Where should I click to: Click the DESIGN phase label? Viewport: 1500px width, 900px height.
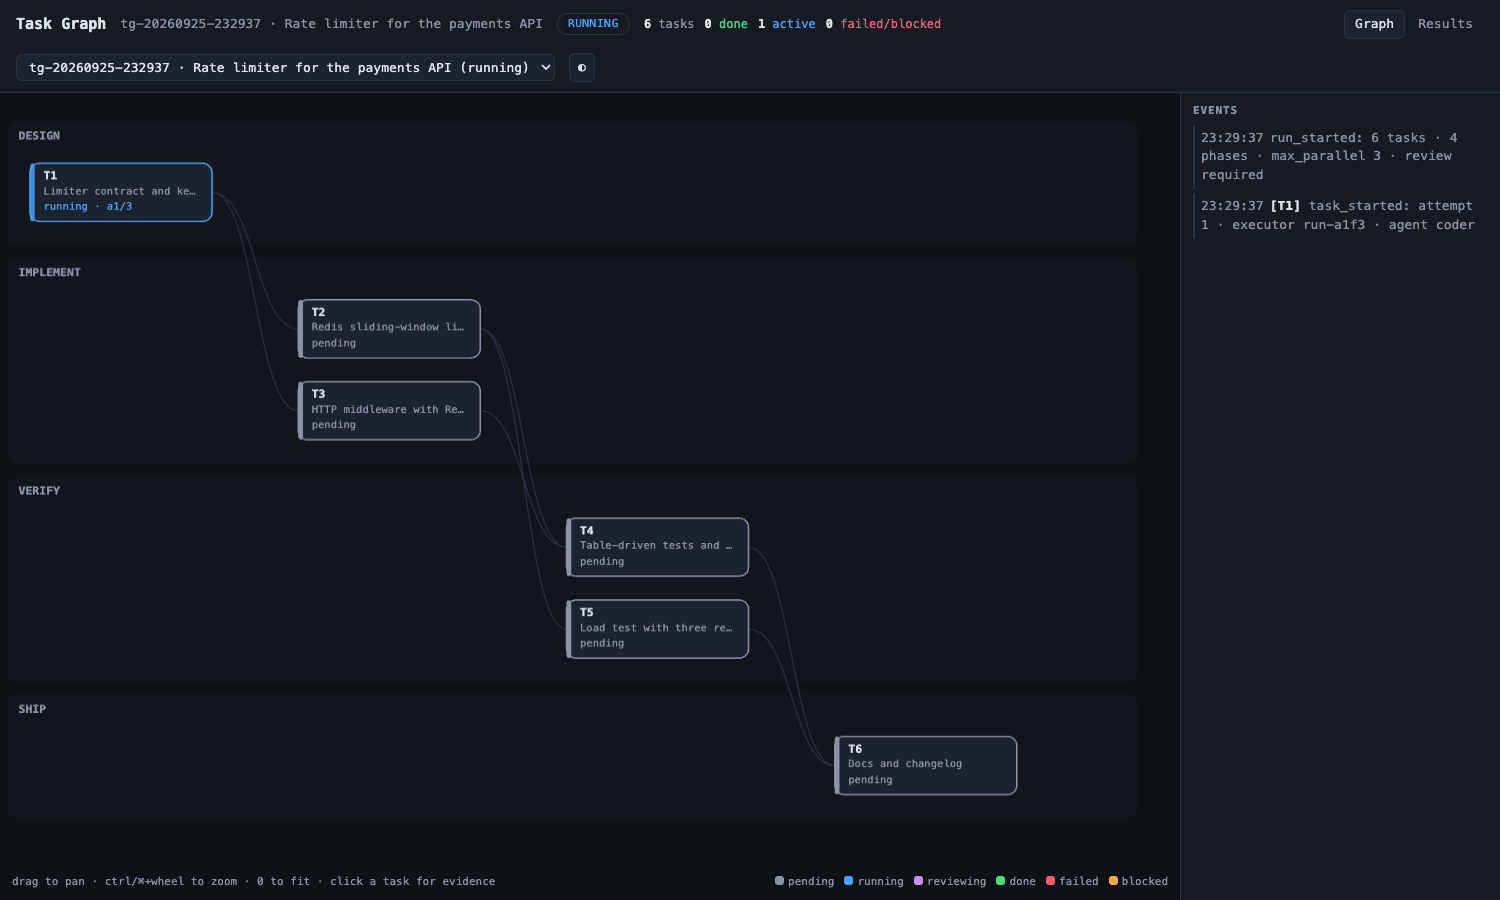[39, 136]
